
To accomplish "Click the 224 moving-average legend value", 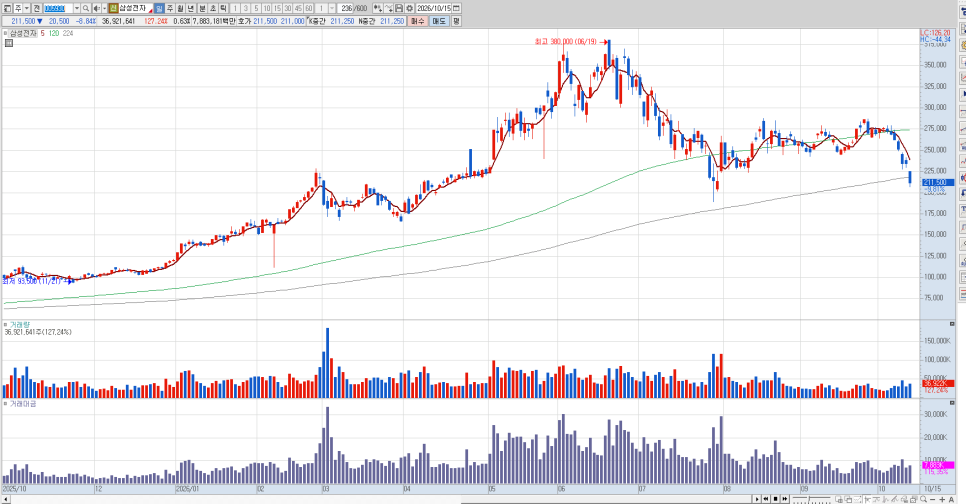I will tap(68, 33).
